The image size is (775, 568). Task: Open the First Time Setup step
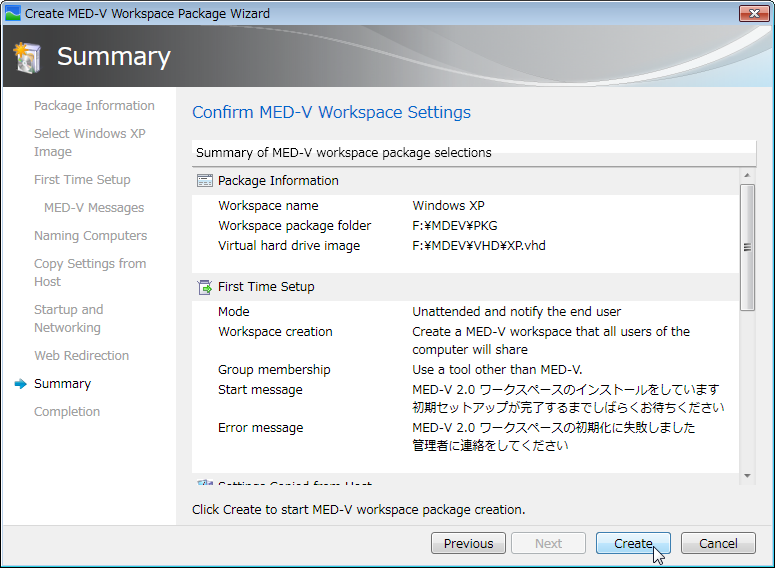(82, 179)
